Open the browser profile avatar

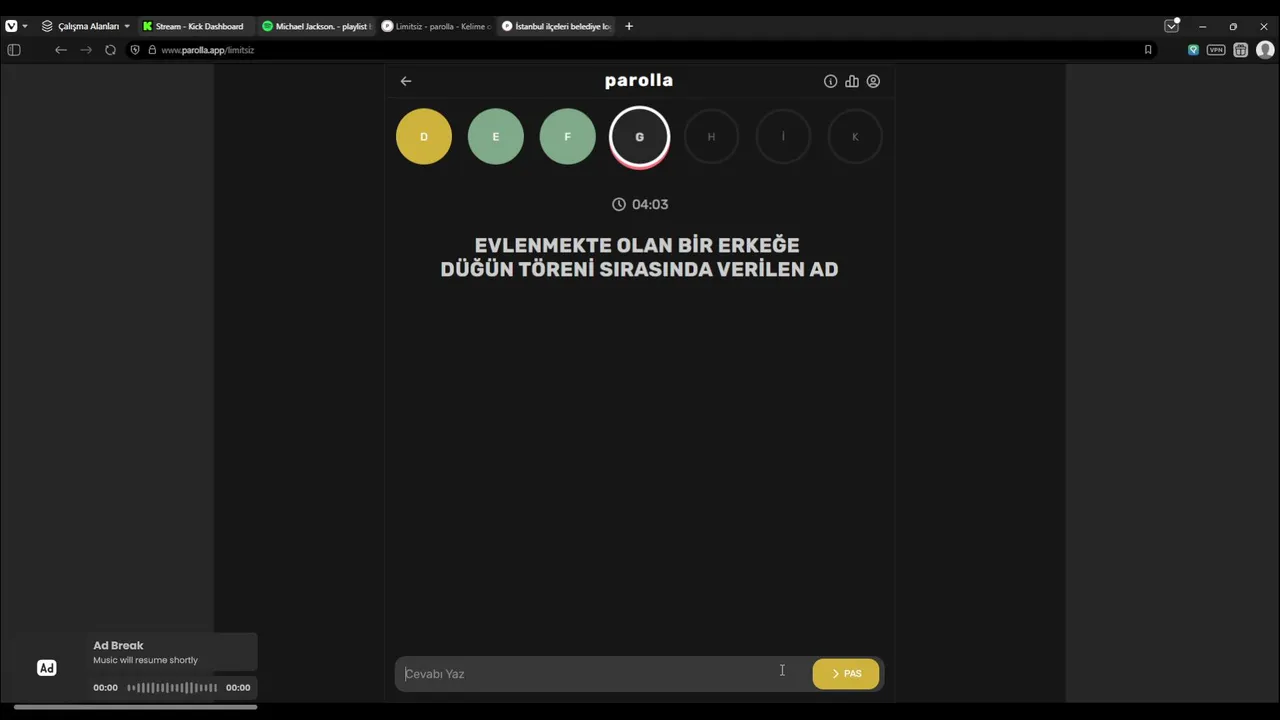[1265, 50]
